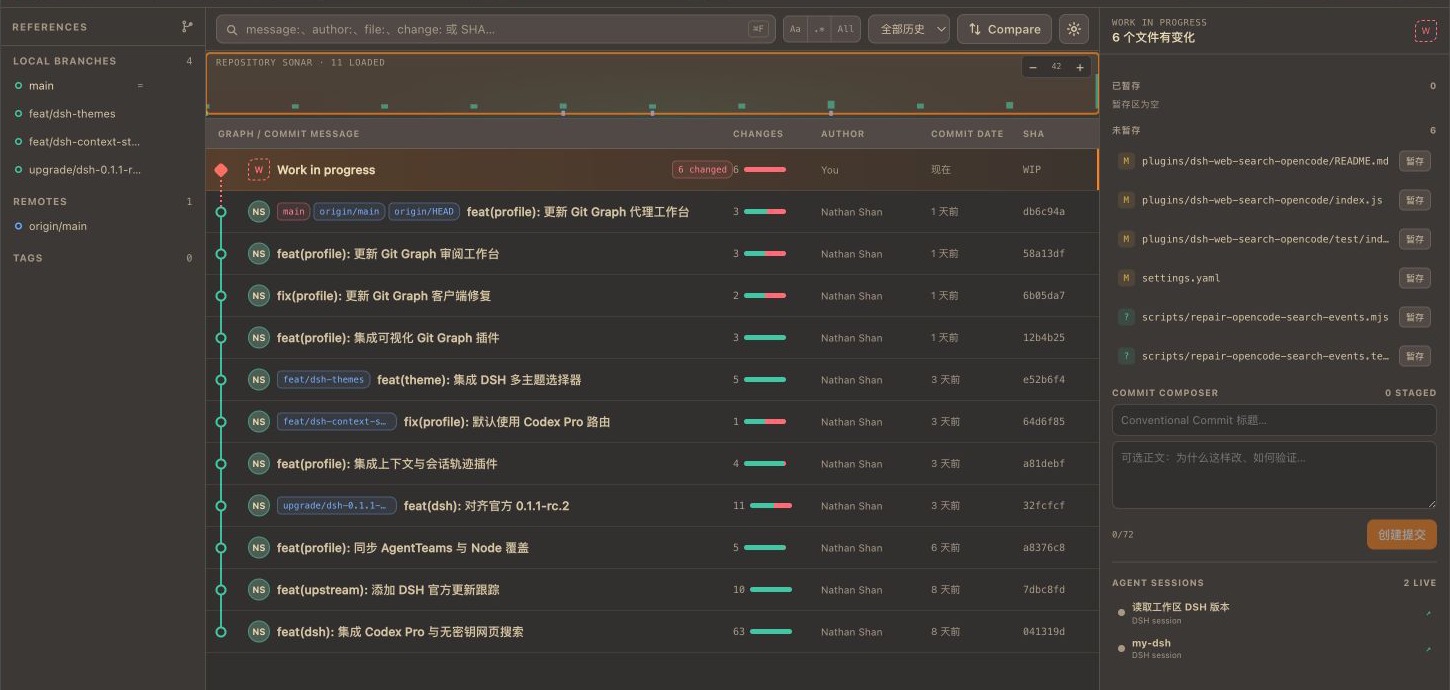Click the commit search input field
Image resolution: width=1450 pixels, height=690 pixels.
tap(496, 29)
